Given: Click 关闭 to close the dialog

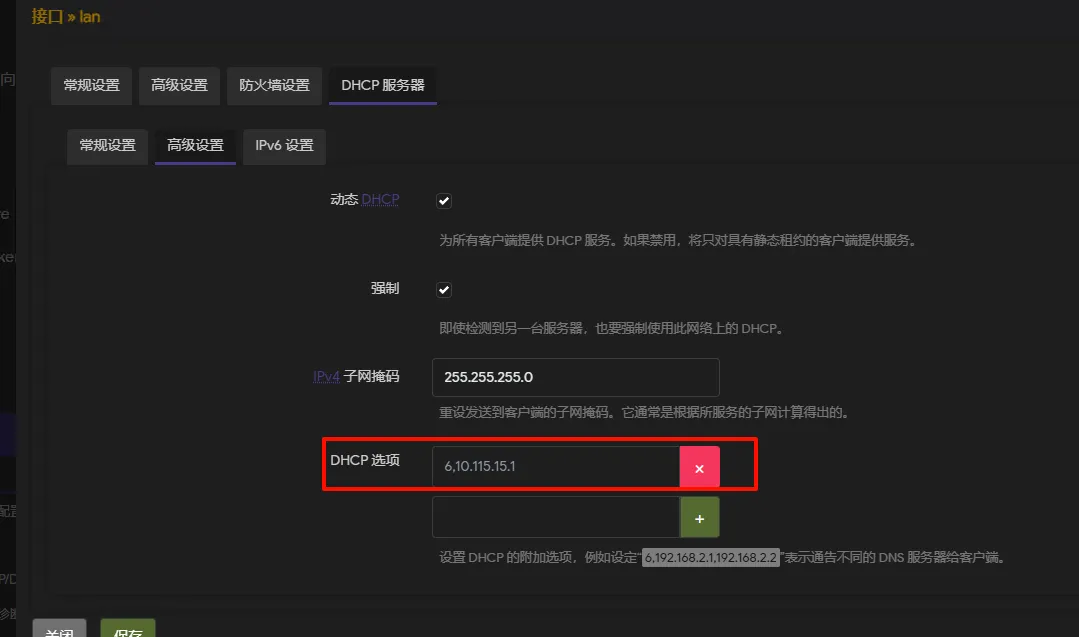Looking at the screenshot, I should pos(59,630).
